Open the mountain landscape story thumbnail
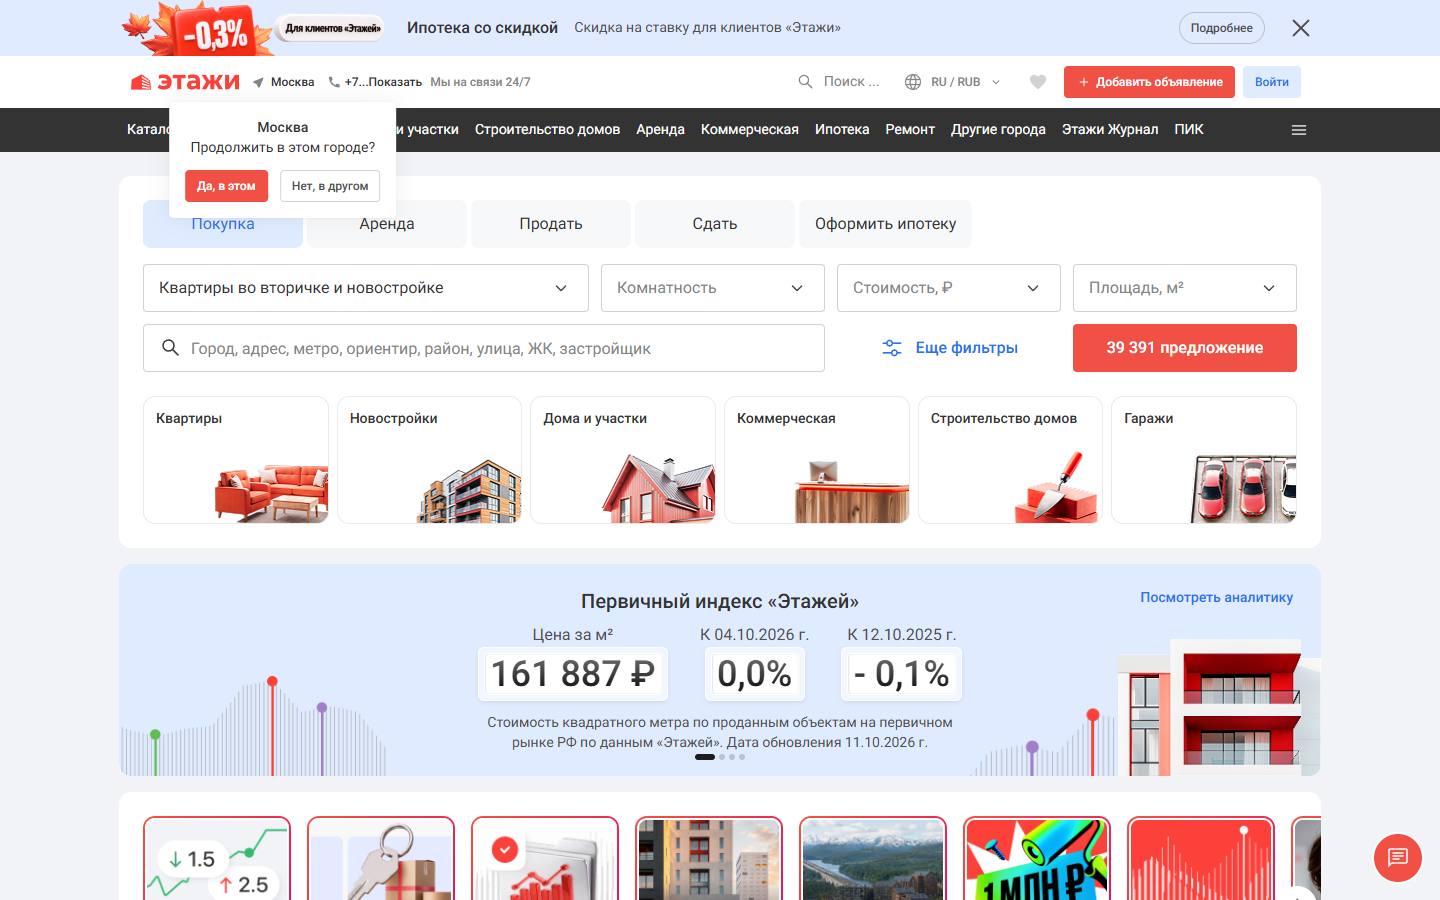This screenshot has width=1440, height=900. tap(873, 858)
